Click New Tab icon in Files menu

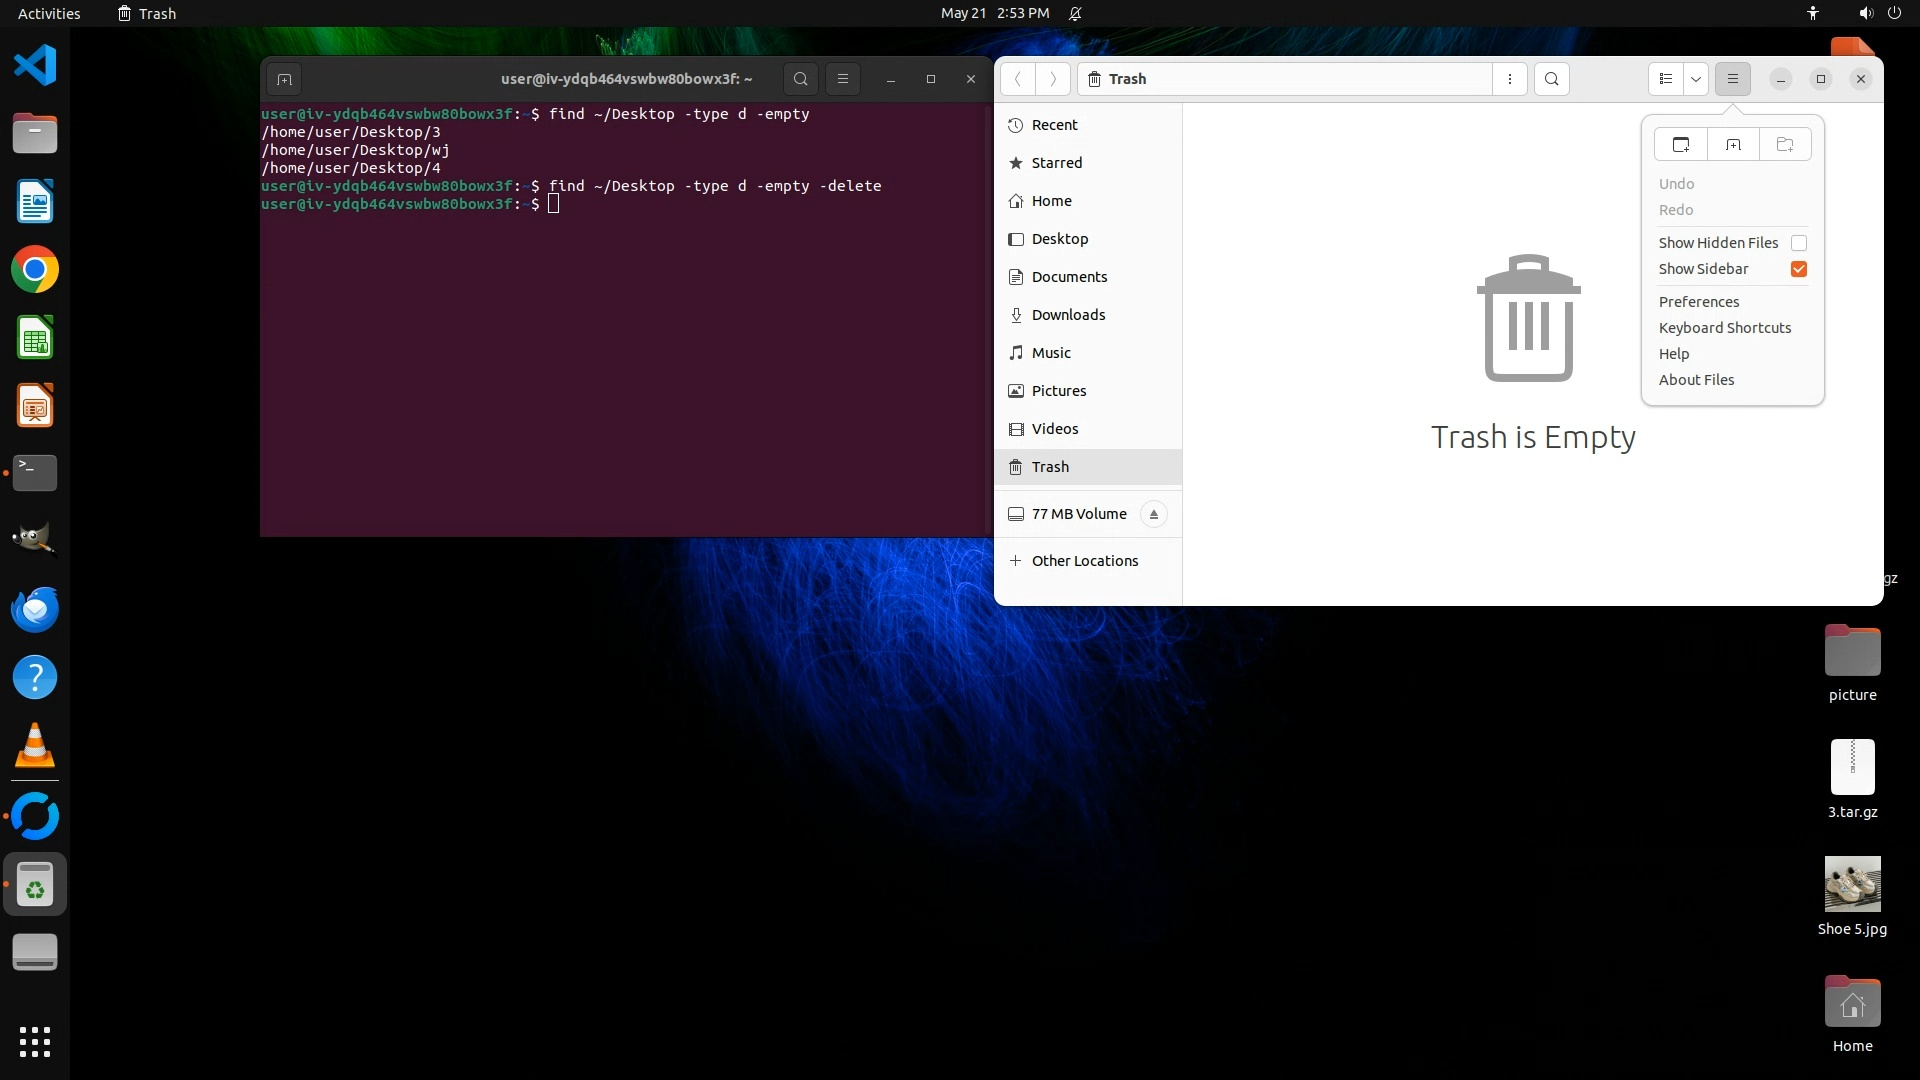pos(1733,145)
